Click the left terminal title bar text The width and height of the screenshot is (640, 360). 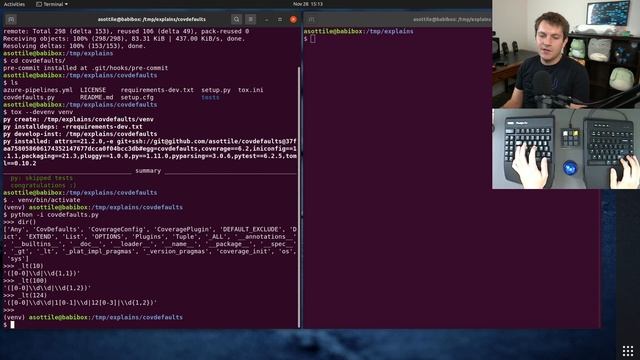[151, 19]
